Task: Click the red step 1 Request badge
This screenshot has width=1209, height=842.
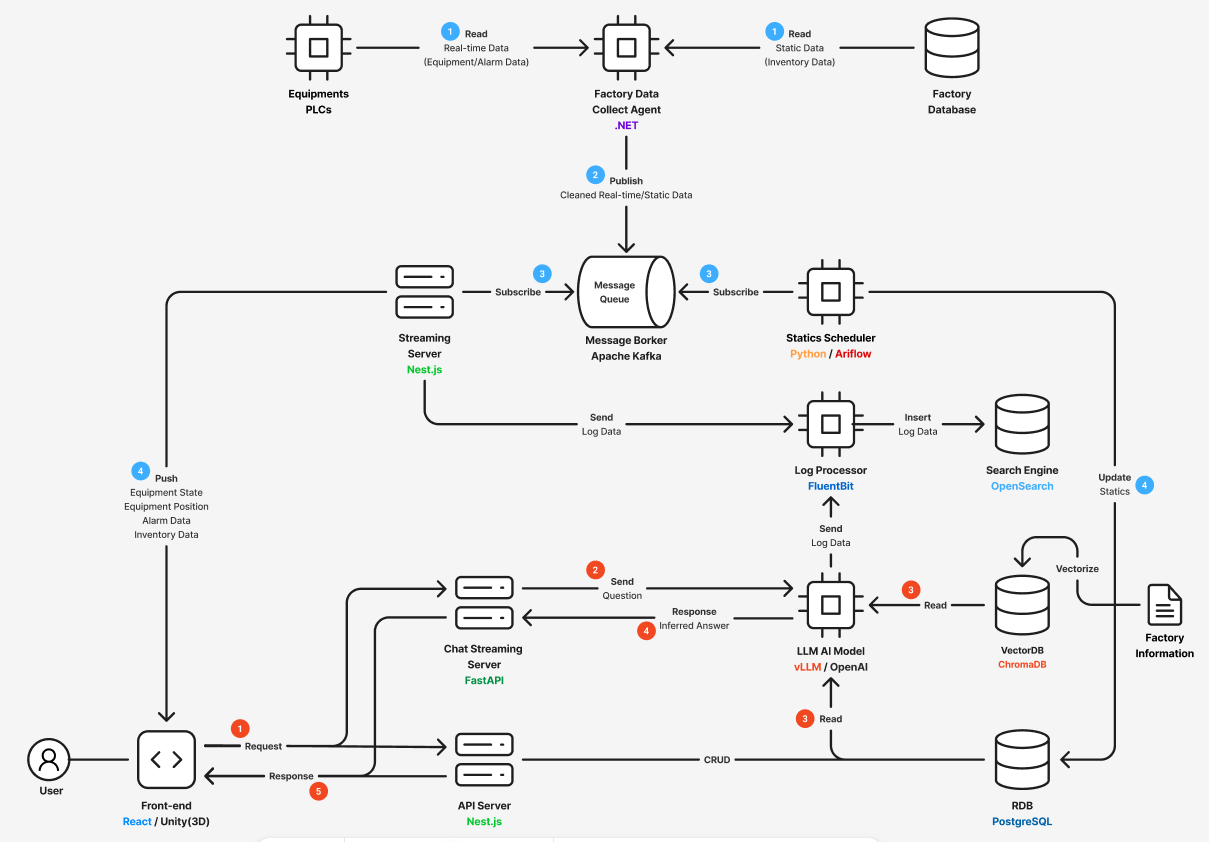Action: point(240,729)
